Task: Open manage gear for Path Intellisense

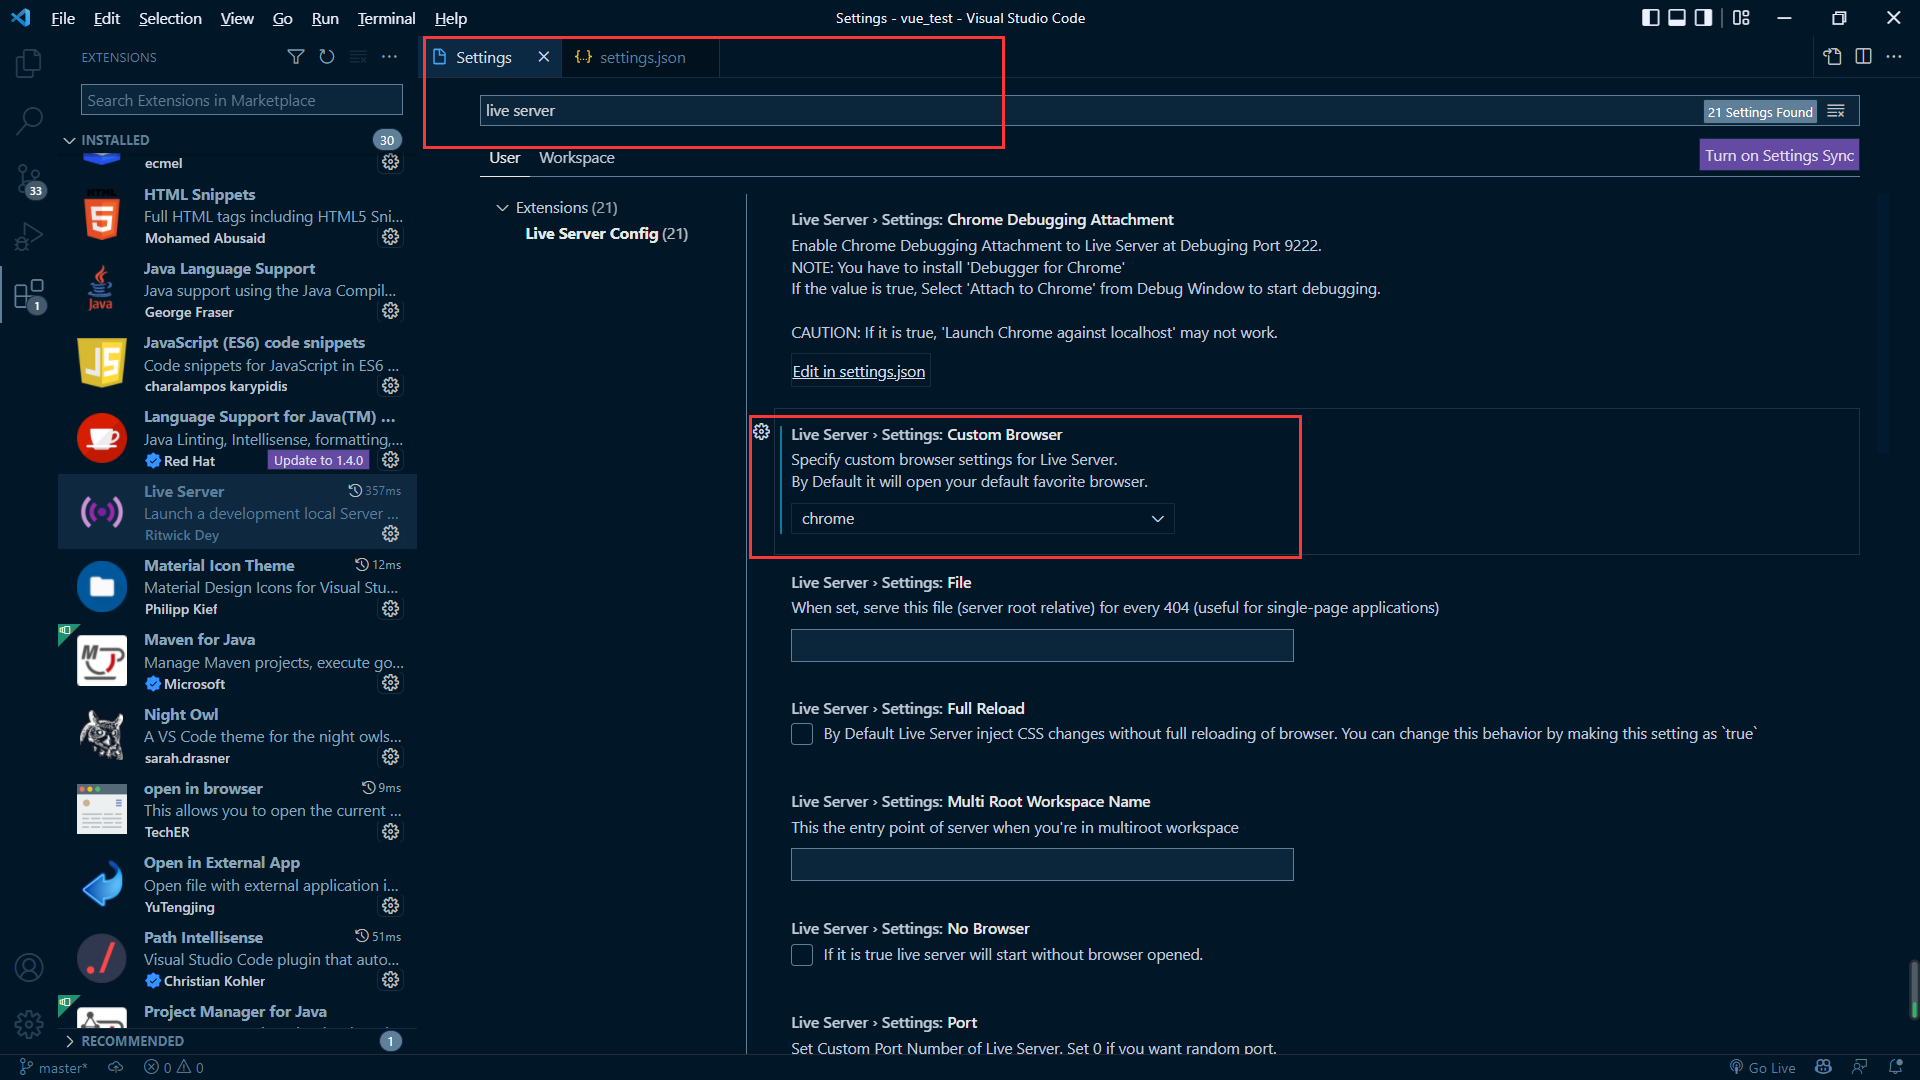Action: [x=391, y=980]
